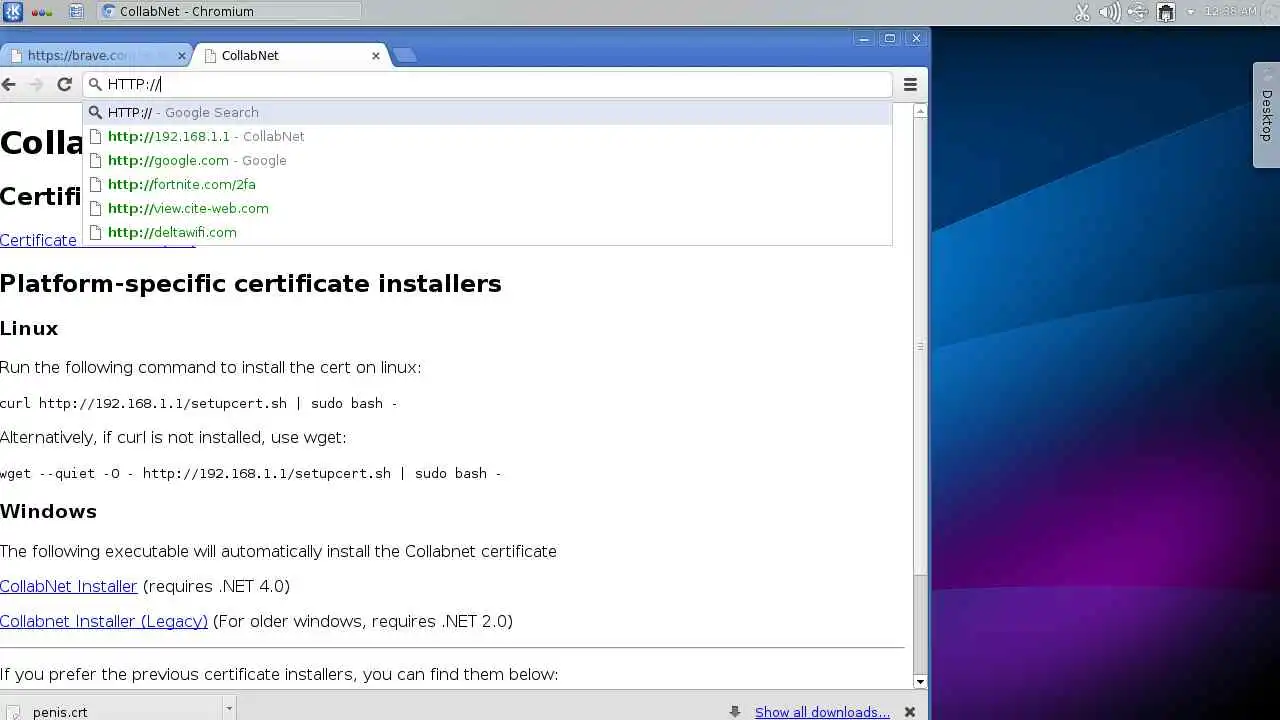Image resolution: width=1280 pixels, height=720 pixels.
Task: Click the Windows heading
Action: pyautogui.click(x=48, y=511)
